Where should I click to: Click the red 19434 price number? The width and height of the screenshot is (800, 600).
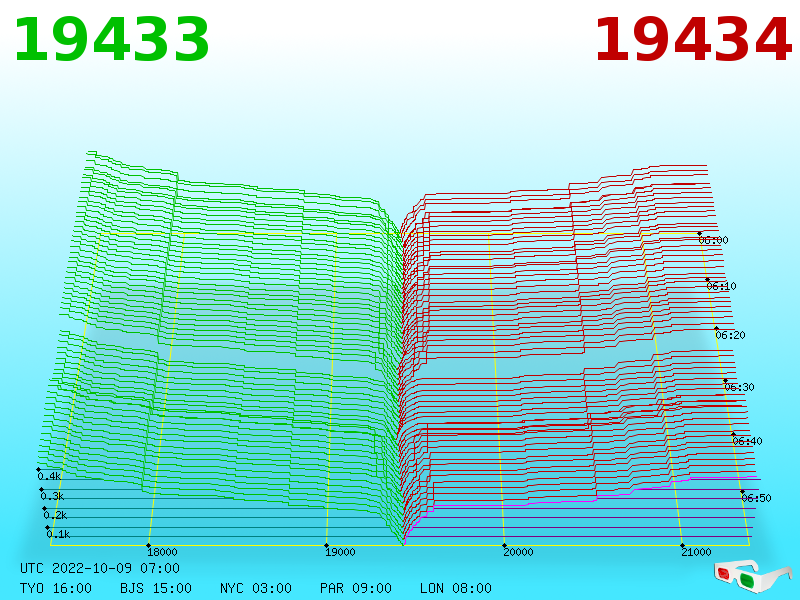(693, 40)
